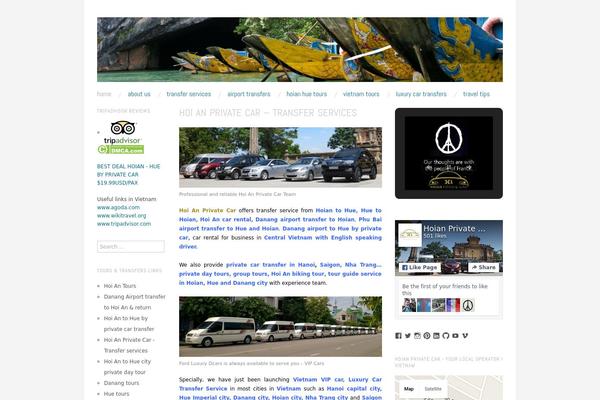Click the Hanoi capital city link
Image resolution: width=600 pixels, height=400 pixels.
click(x=354, y=389)
